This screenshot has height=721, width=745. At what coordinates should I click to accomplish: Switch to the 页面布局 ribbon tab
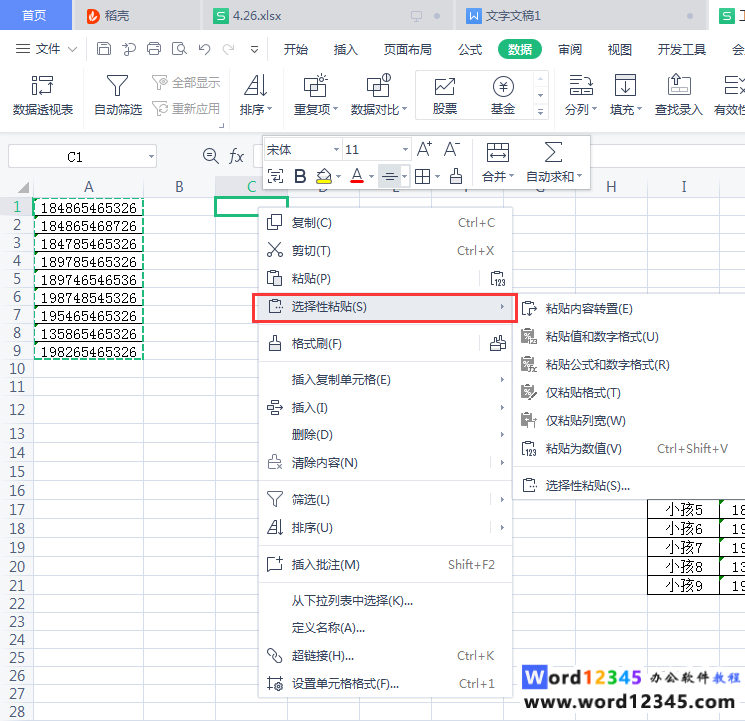click(x=408, y=49)
